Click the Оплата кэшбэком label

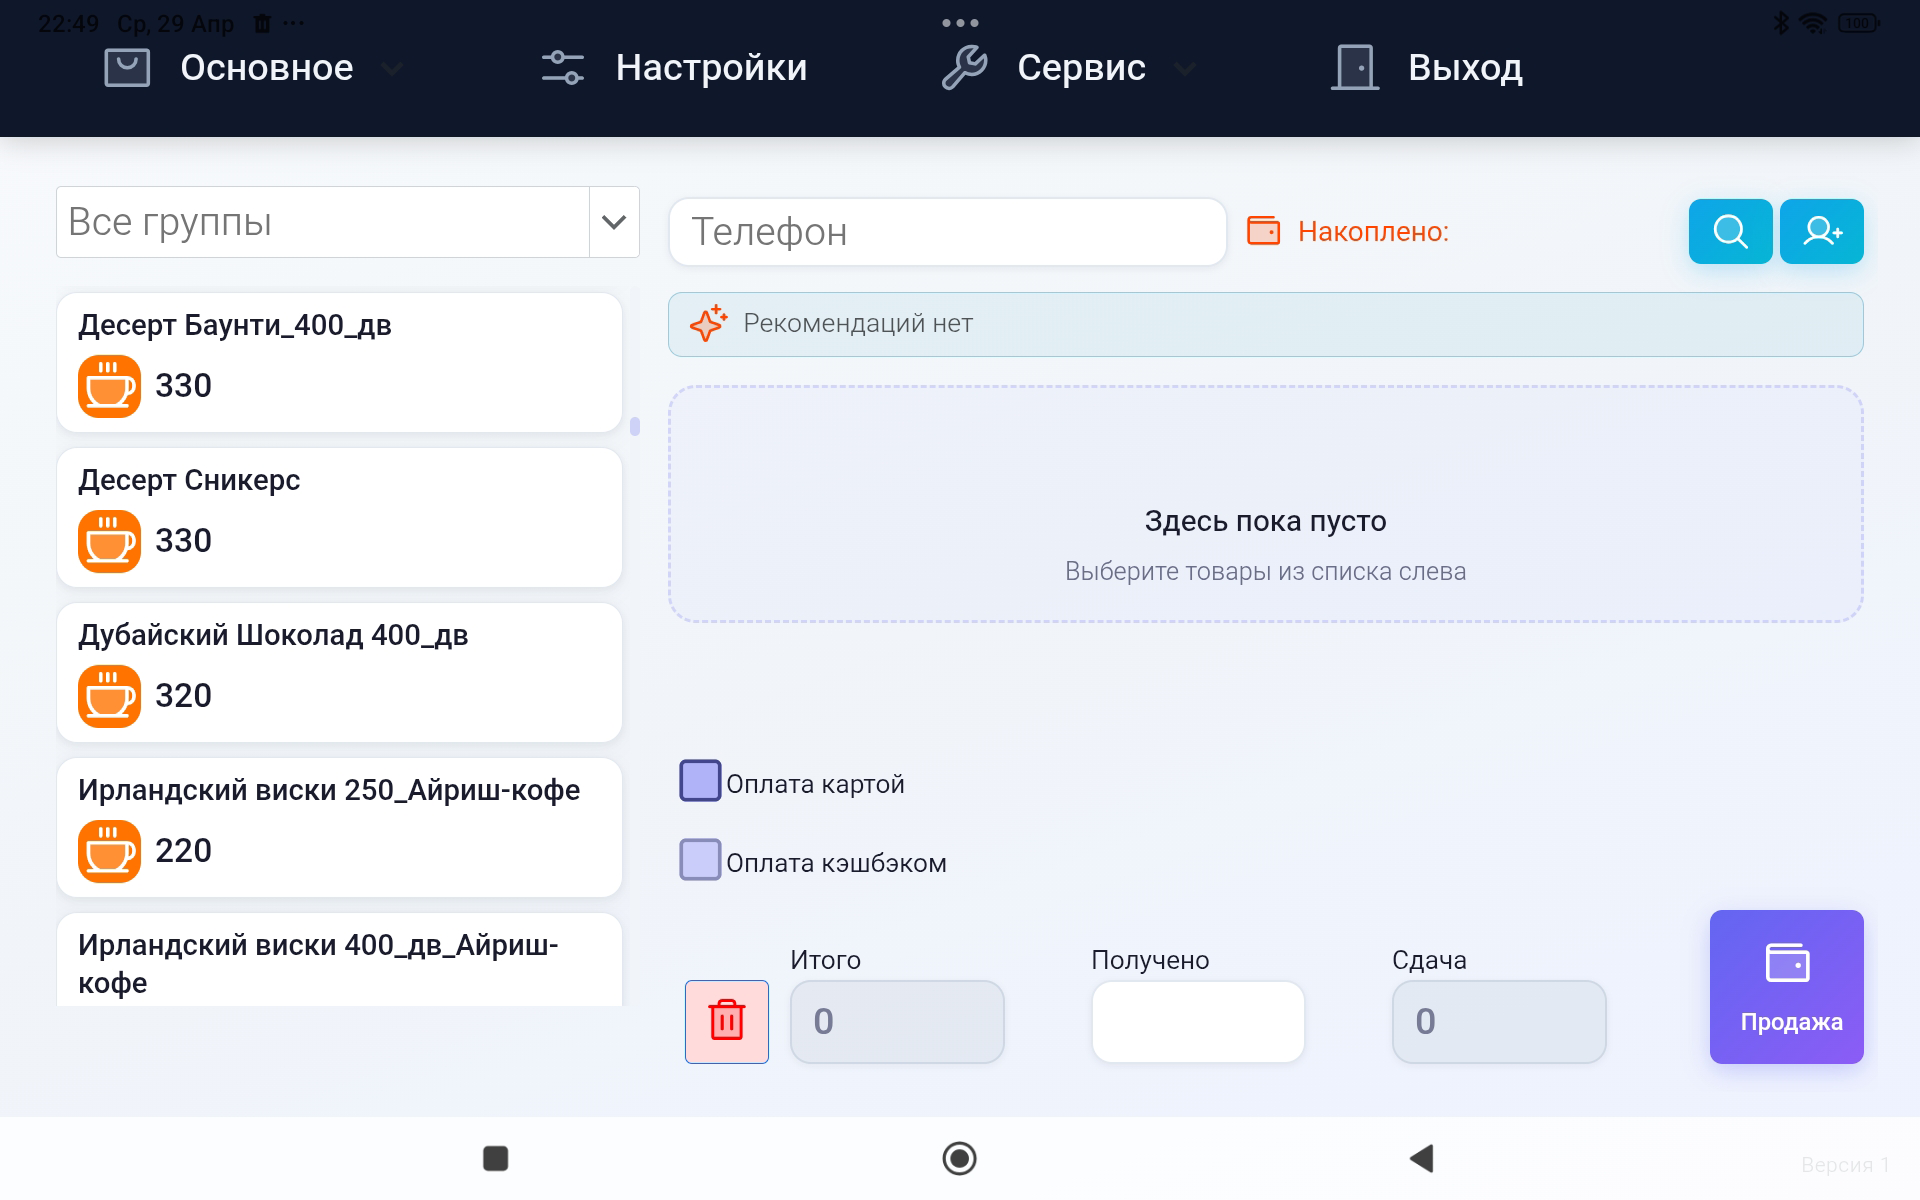point(836,863)
